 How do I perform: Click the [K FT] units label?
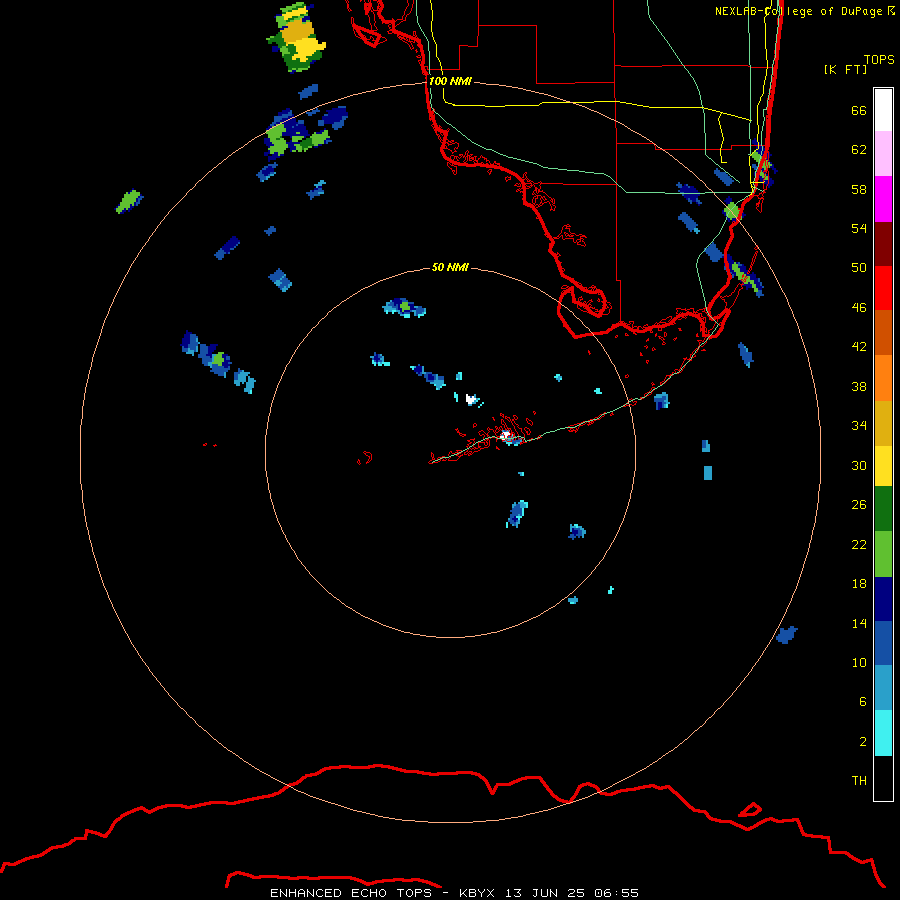(x=845, y=69)
